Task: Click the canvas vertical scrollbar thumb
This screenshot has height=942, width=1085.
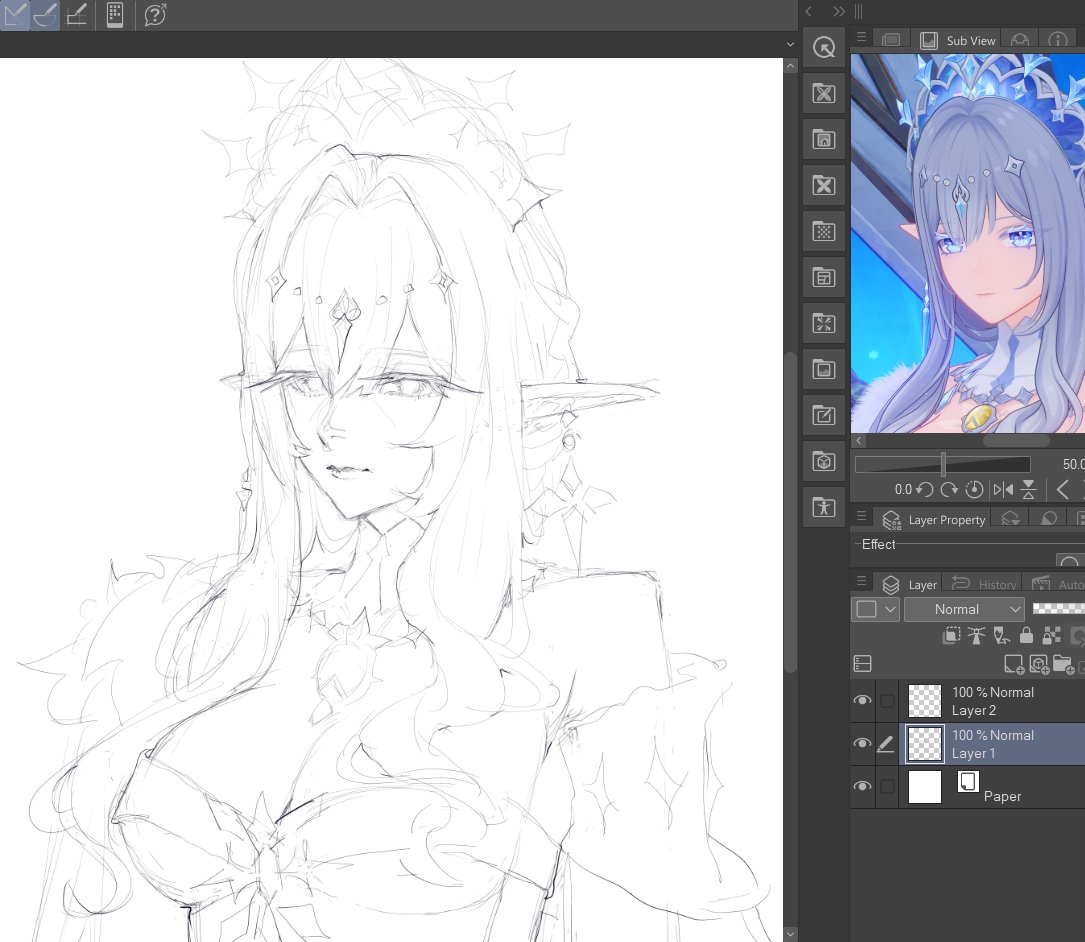Action: tap(790, 512)
